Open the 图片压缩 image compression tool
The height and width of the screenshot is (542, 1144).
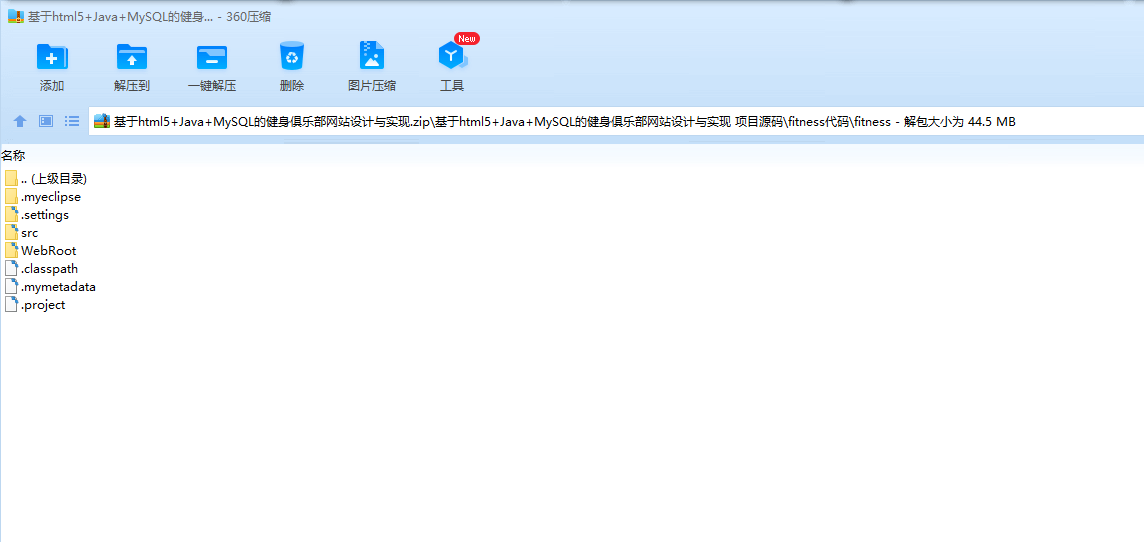coord(372,55)
